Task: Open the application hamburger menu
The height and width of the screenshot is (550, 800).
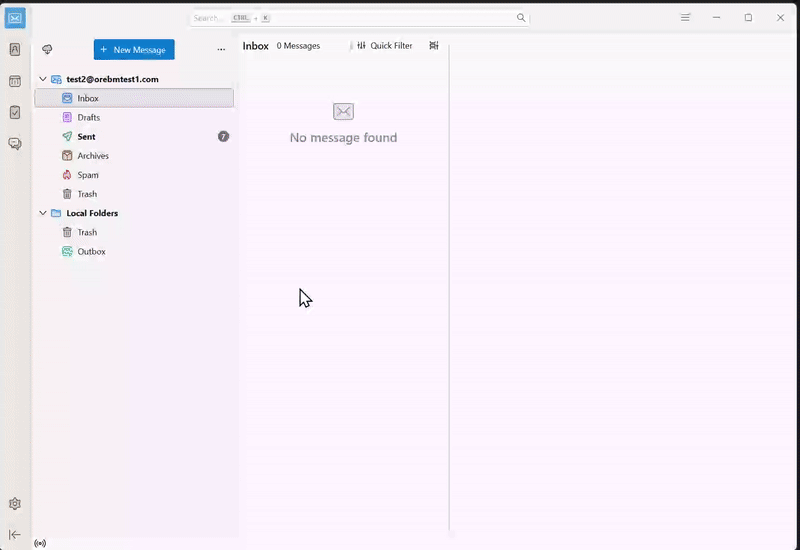Action: click(685, 17)
